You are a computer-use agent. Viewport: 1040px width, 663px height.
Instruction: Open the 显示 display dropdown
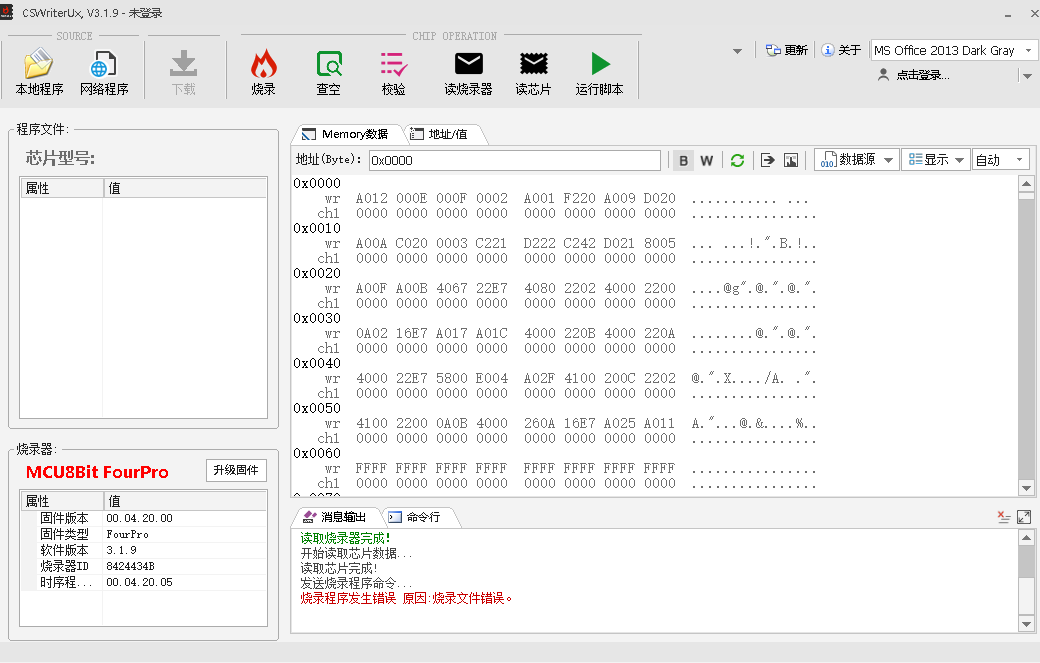tap(935, 160)
